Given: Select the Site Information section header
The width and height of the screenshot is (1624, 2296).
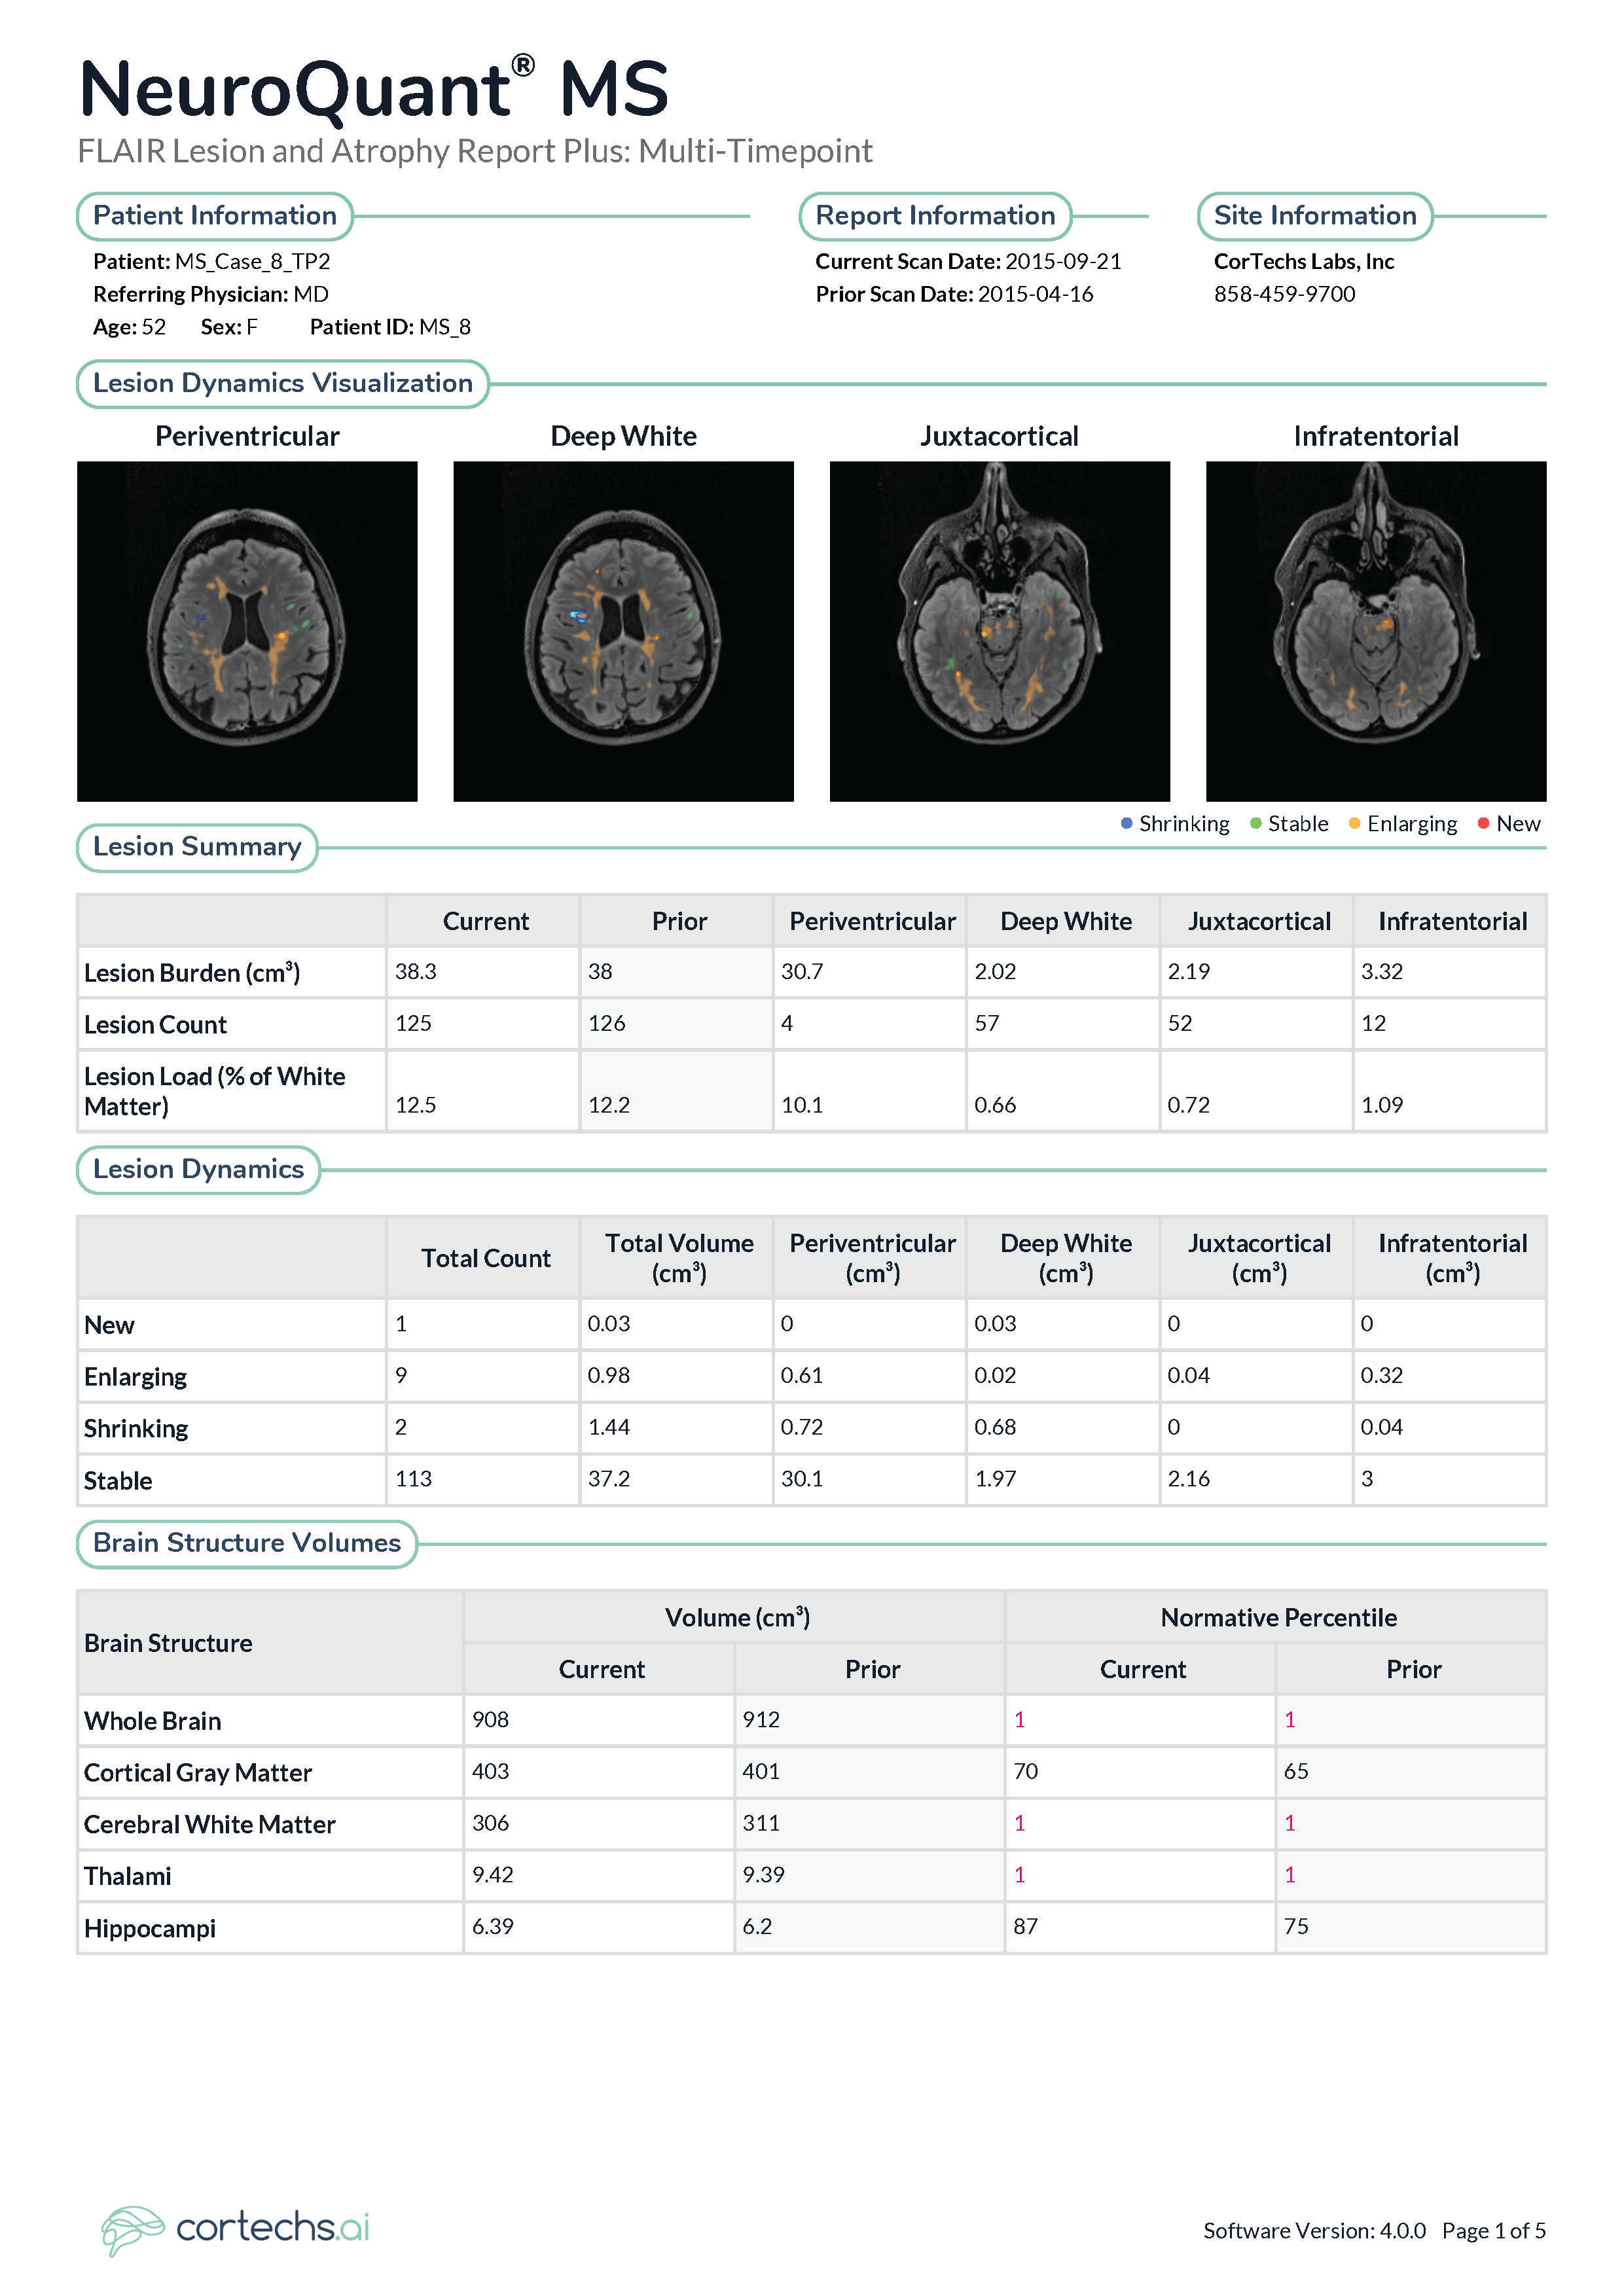Looking at the screenshot, I should click(1315, 216).
